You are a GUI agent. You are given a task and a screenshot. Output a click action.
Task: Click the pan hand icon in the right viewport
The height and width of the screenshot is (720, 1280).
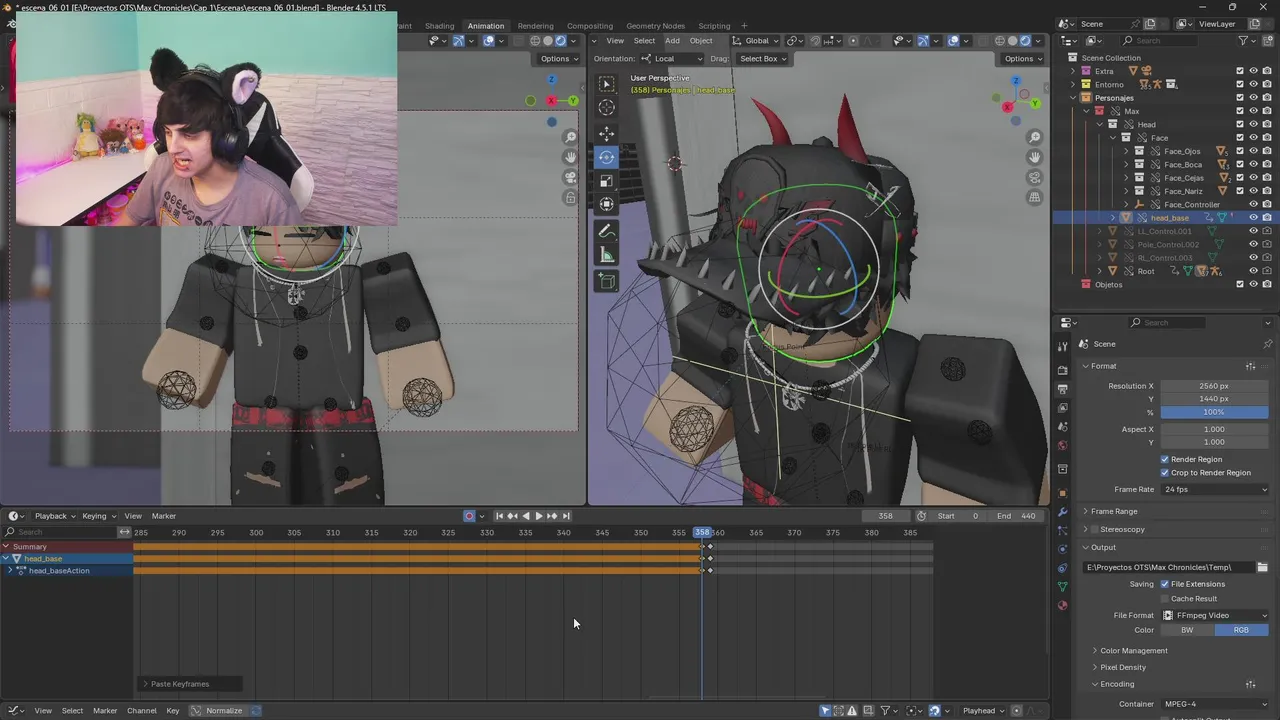point(1034,157)
